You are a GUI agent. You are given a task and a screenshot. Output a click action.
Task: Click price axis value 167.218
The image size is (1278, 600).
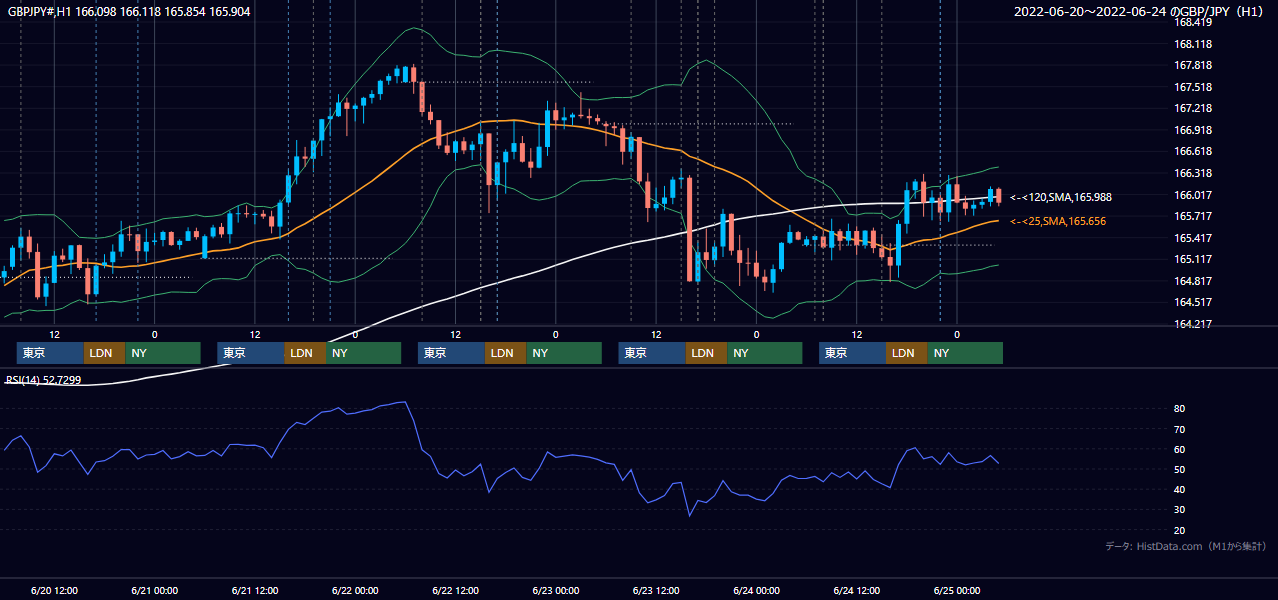(1192, 108)
